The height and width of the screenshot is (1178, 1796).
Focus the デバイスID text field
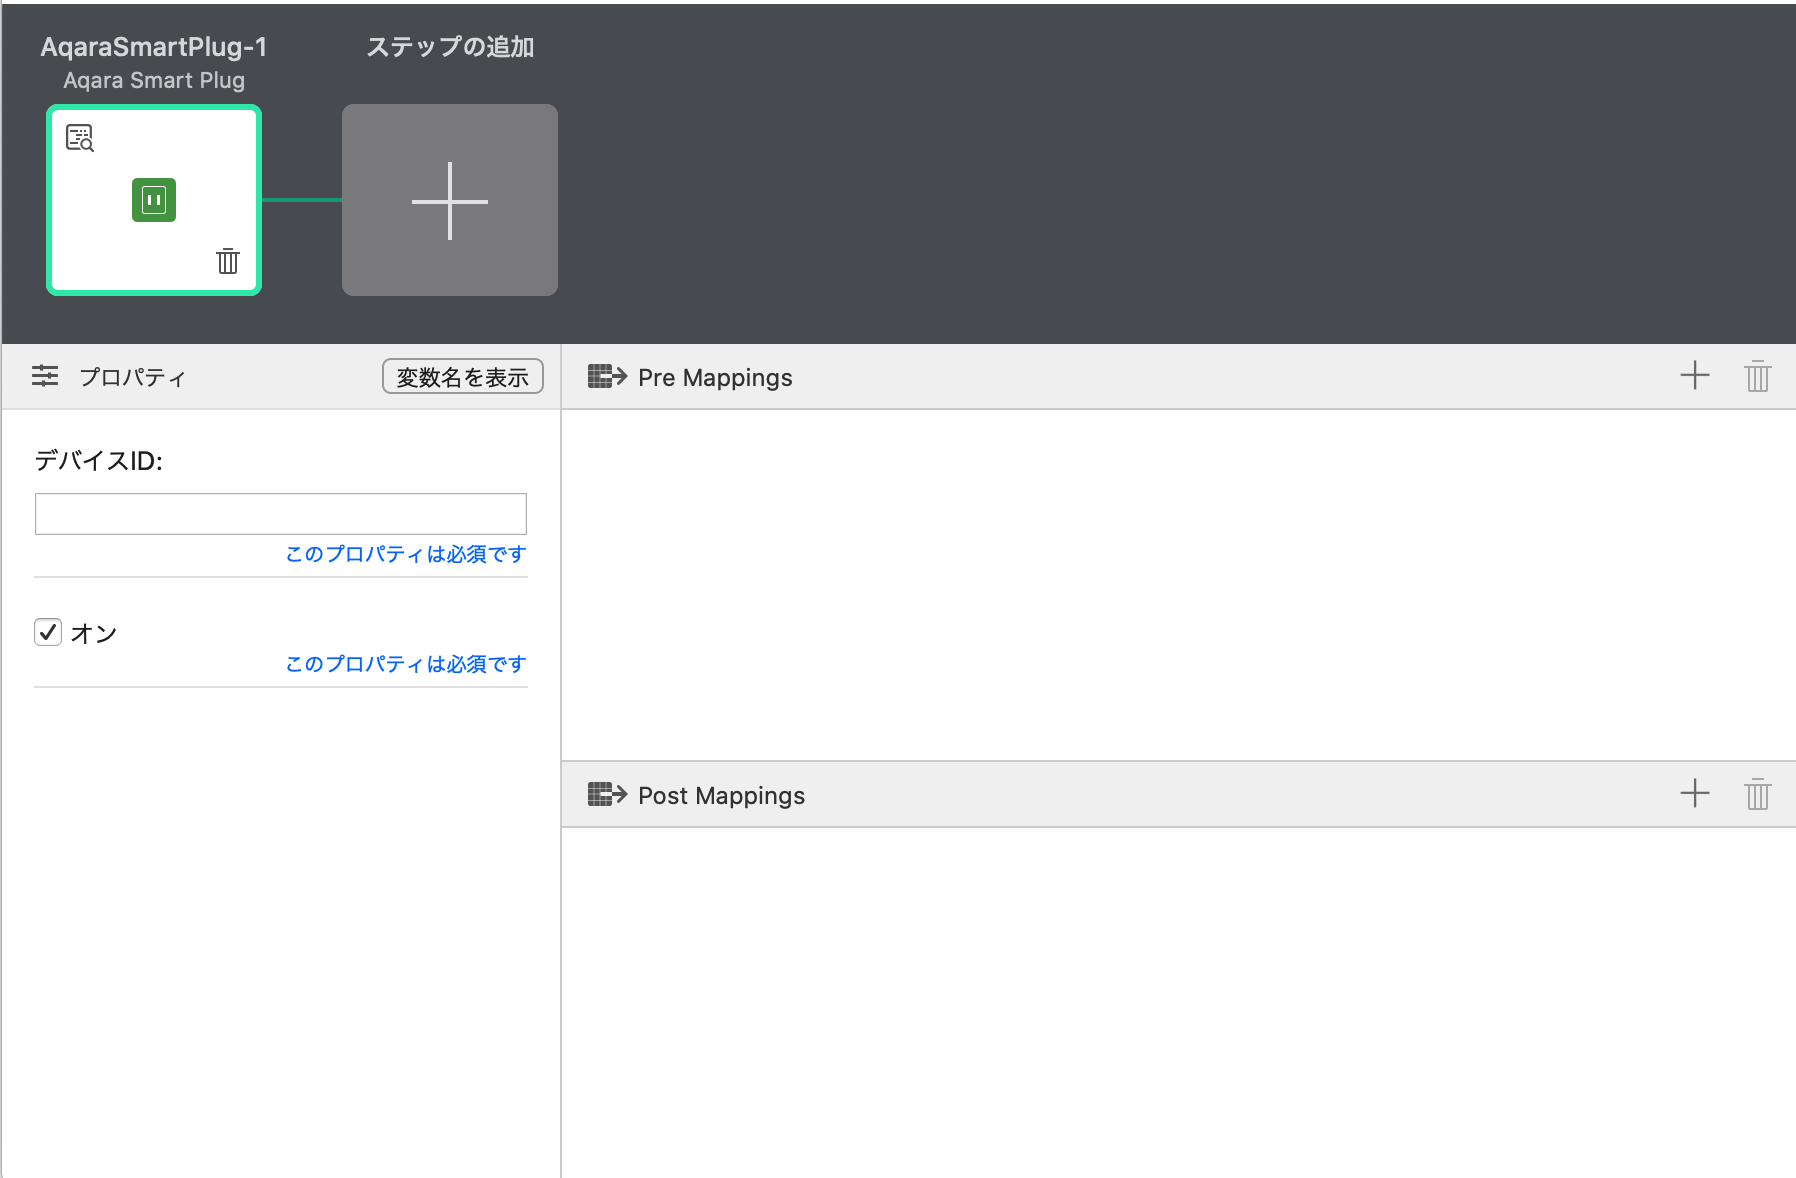click(280, 514)
